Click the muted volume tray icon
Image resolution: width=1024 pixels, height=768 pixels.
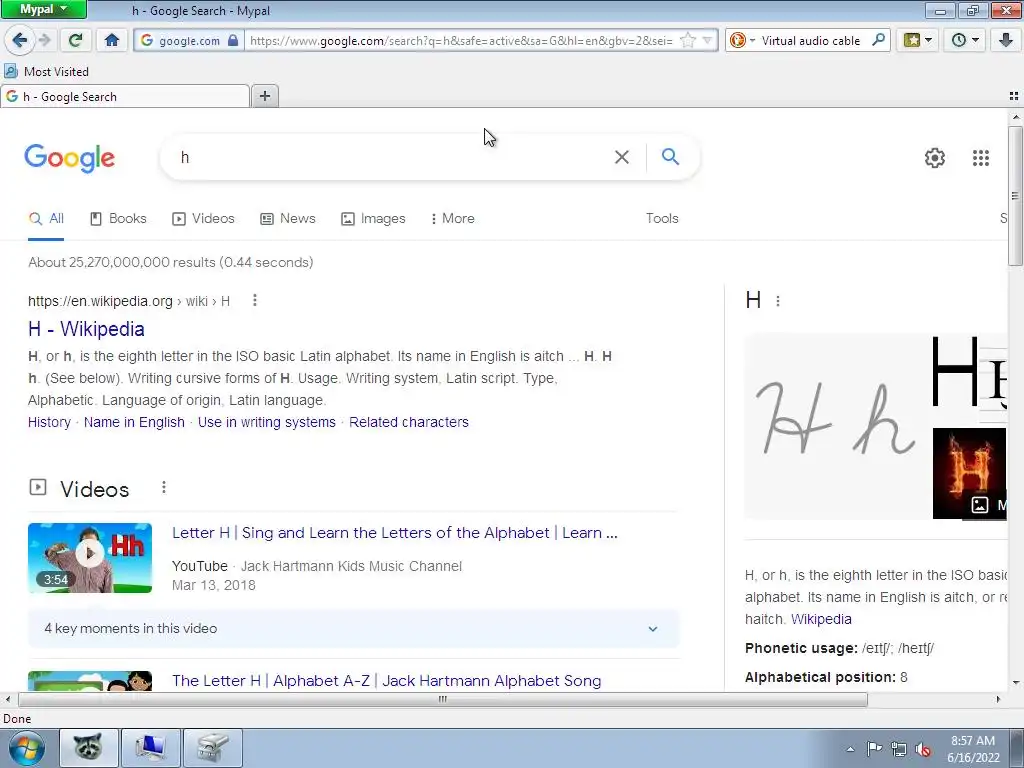tap(923, 749)
